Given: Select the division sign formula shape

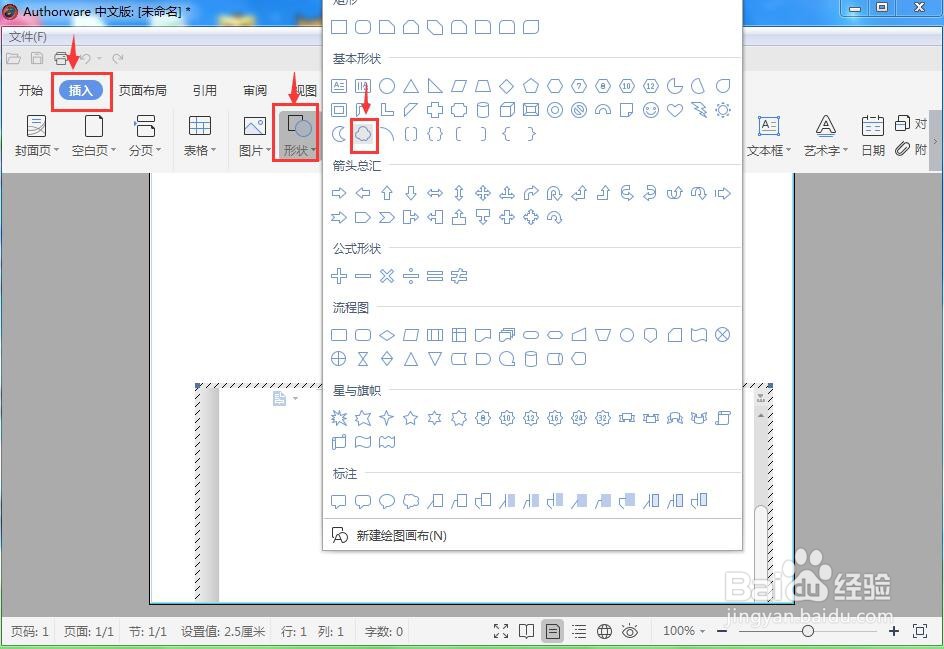Looking at the screenshot, I should click(411, 276).
